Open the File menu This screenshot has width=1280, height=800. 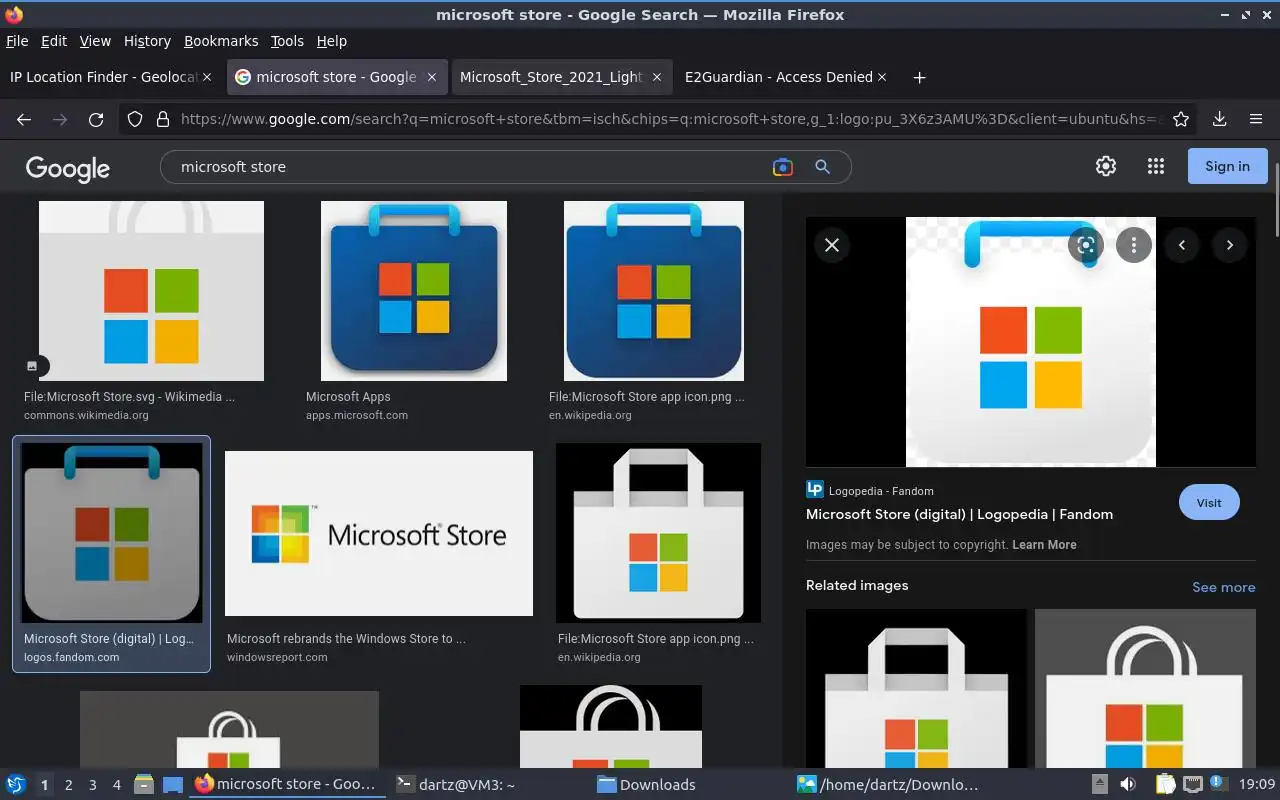17,41
